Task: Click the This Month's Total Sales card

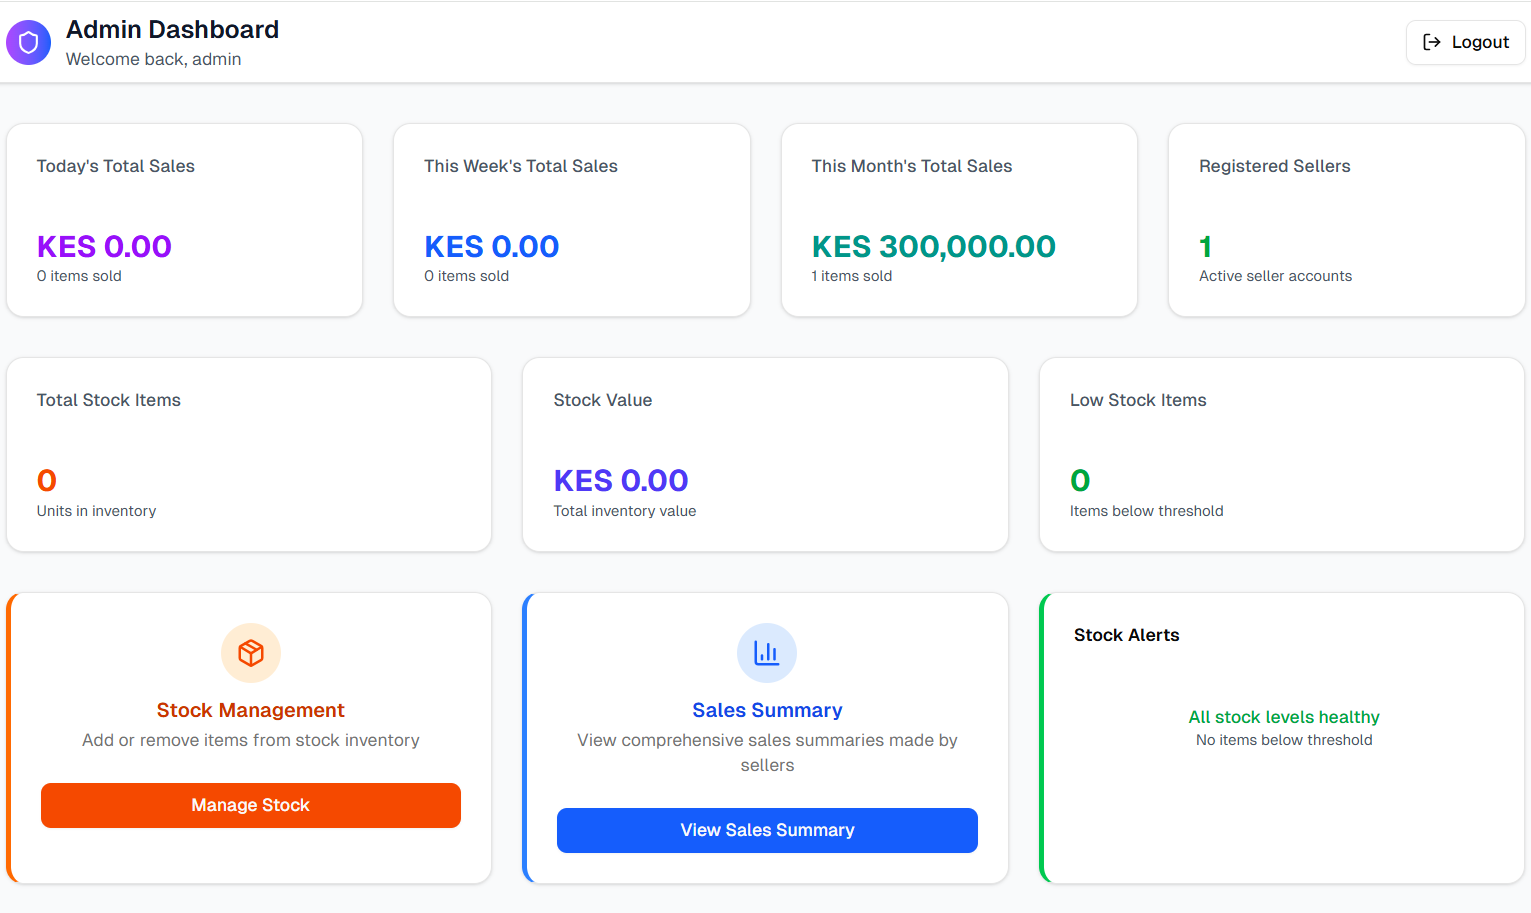Action: (958, 219)
